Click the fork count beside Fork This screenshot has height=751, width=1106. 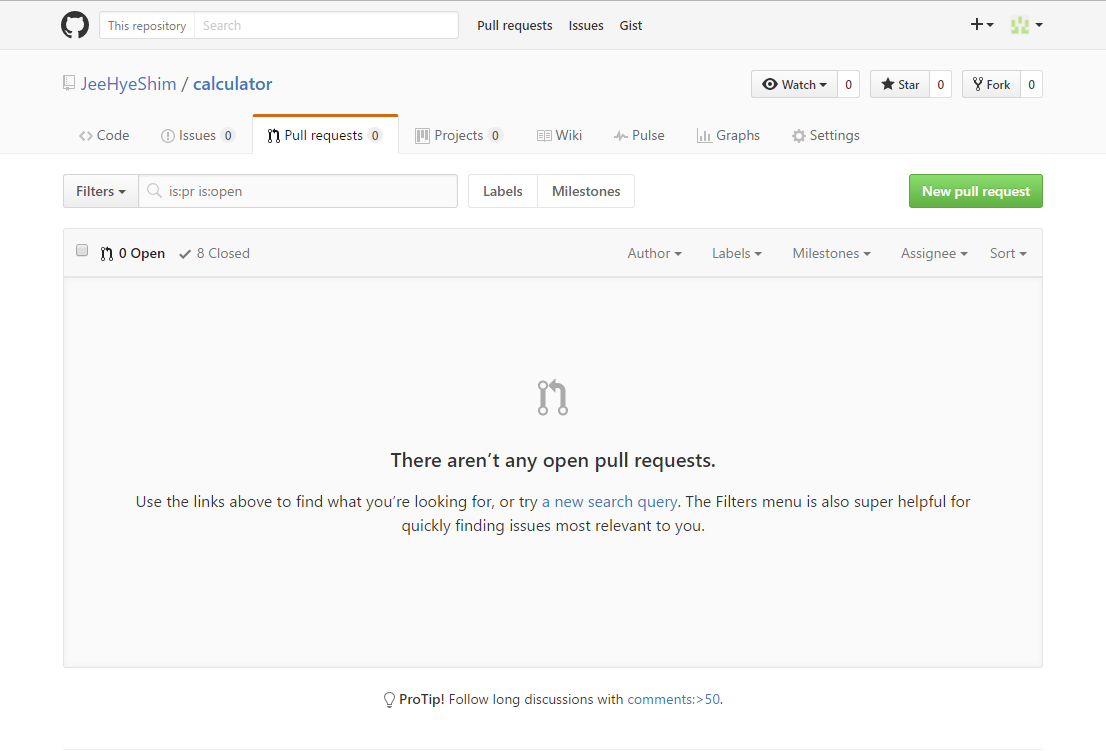(x=1031, y=85)
